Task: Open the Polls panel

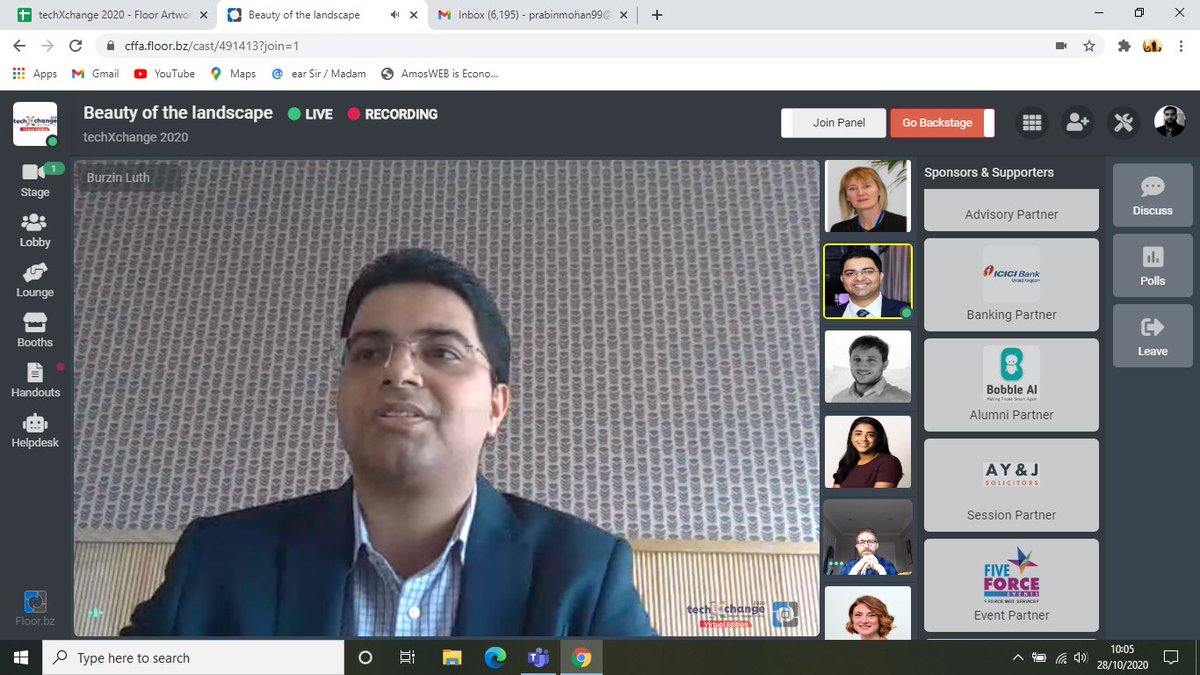Action: pos(1152,265)
